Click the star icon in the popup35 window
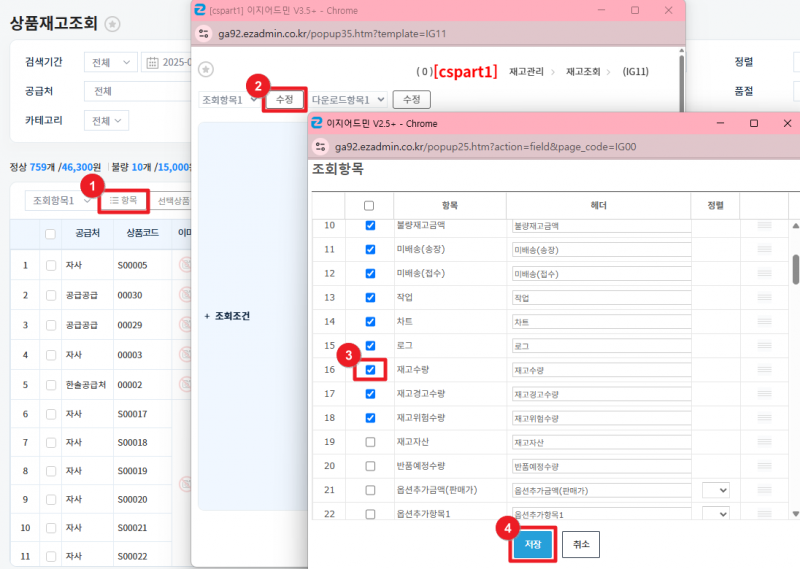Viewport: 800px width, 569px height. pyautogui.click(x=206, y=69)
